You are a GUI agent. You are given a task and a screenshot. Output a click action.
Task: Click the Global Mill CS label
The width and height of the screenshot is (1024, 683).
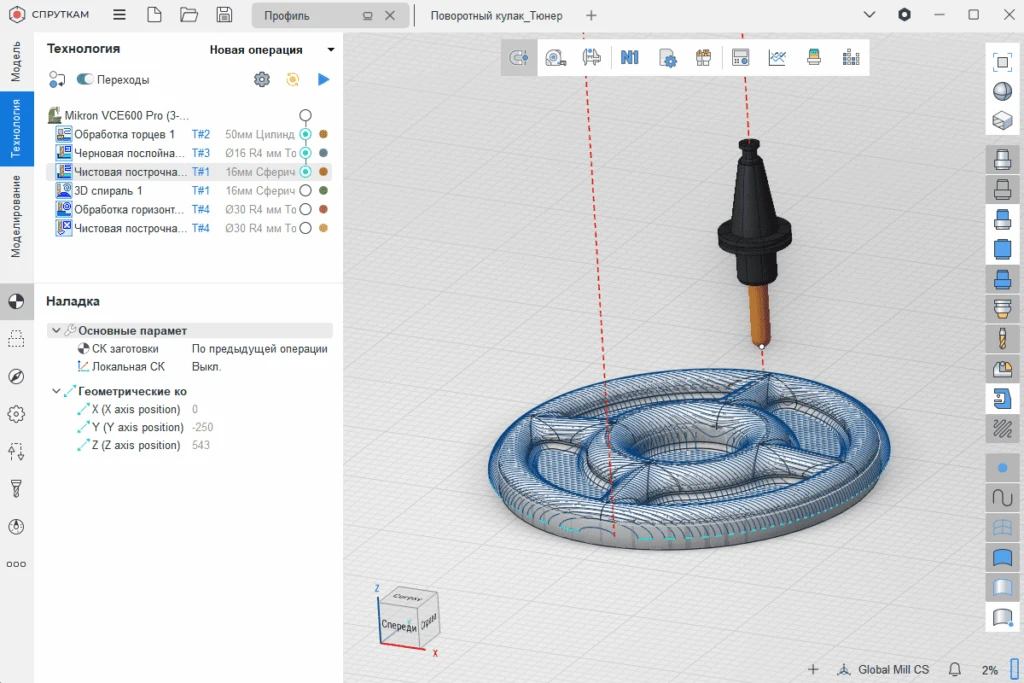[x=893, y=669]
